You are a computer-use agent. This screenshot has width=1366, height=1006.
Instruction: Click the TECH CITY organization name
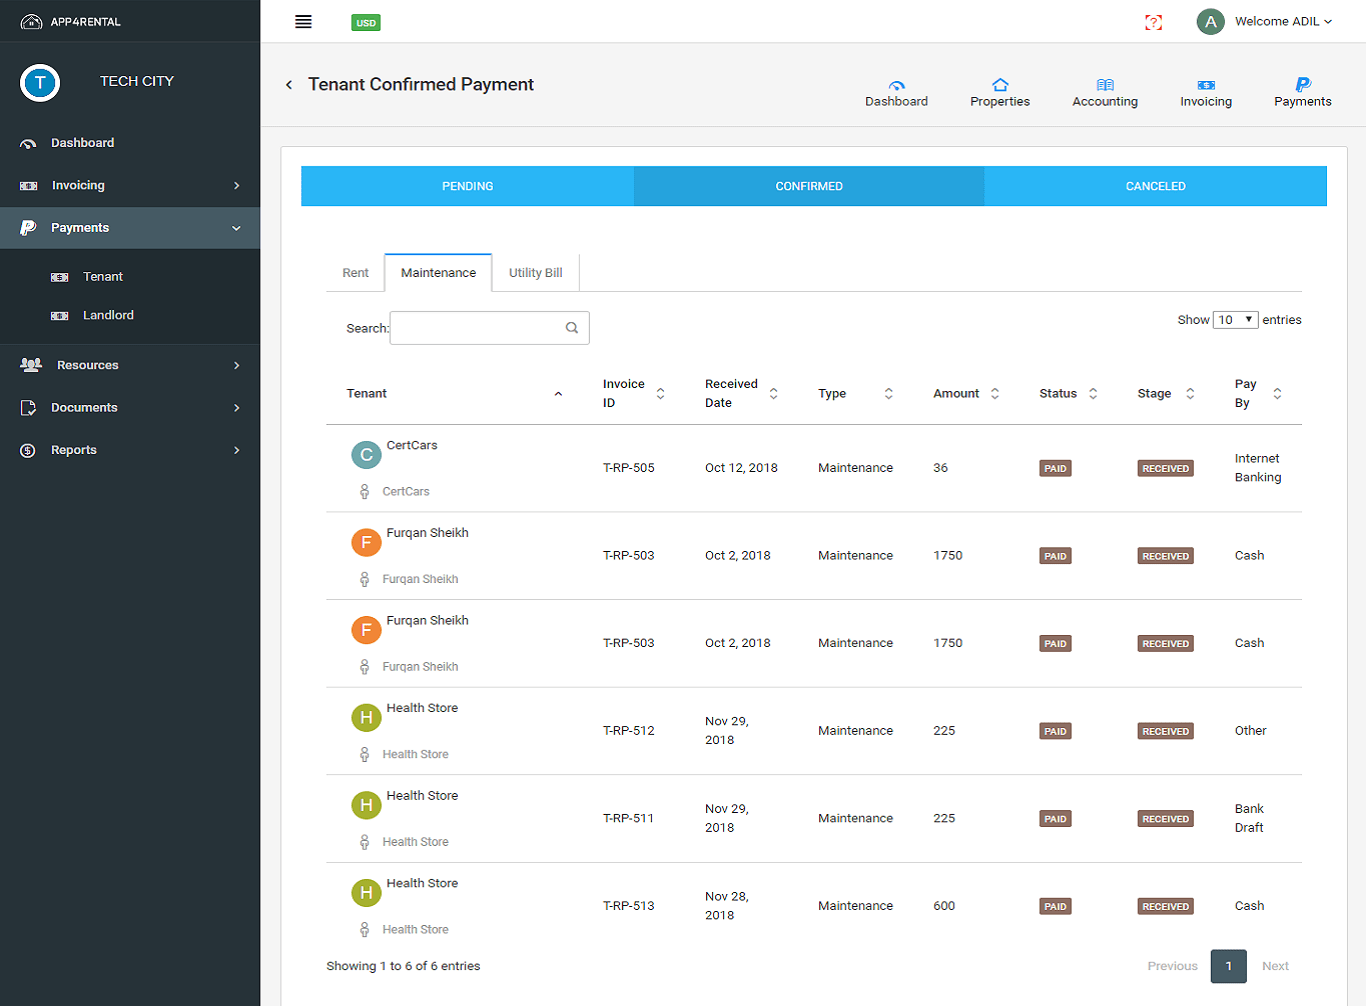(x=137, y=81)
